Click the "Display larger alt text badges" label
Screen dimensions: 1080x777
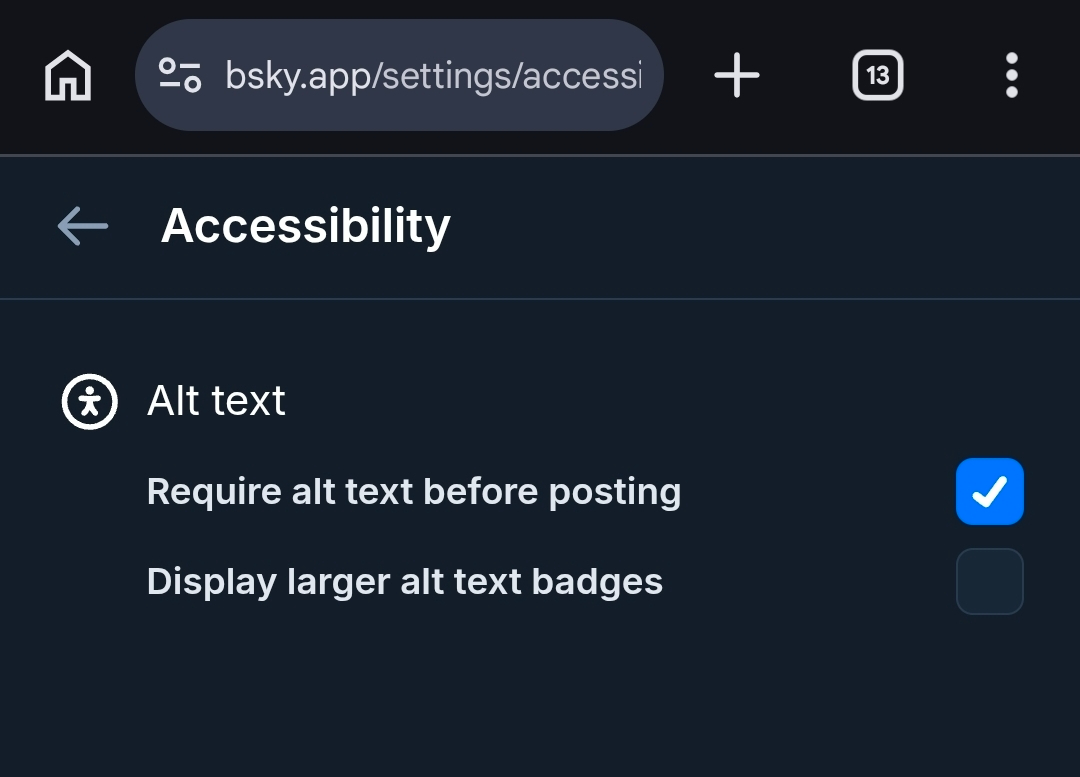click(x=404, y=581)
